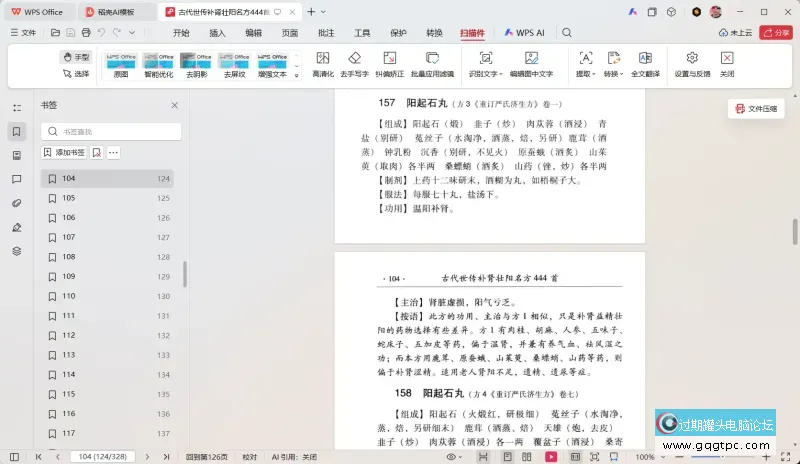Click the print icon in quick toolbar
Image resolution: width=800 pixels, height=464 pixels.
tap(86, 33)
